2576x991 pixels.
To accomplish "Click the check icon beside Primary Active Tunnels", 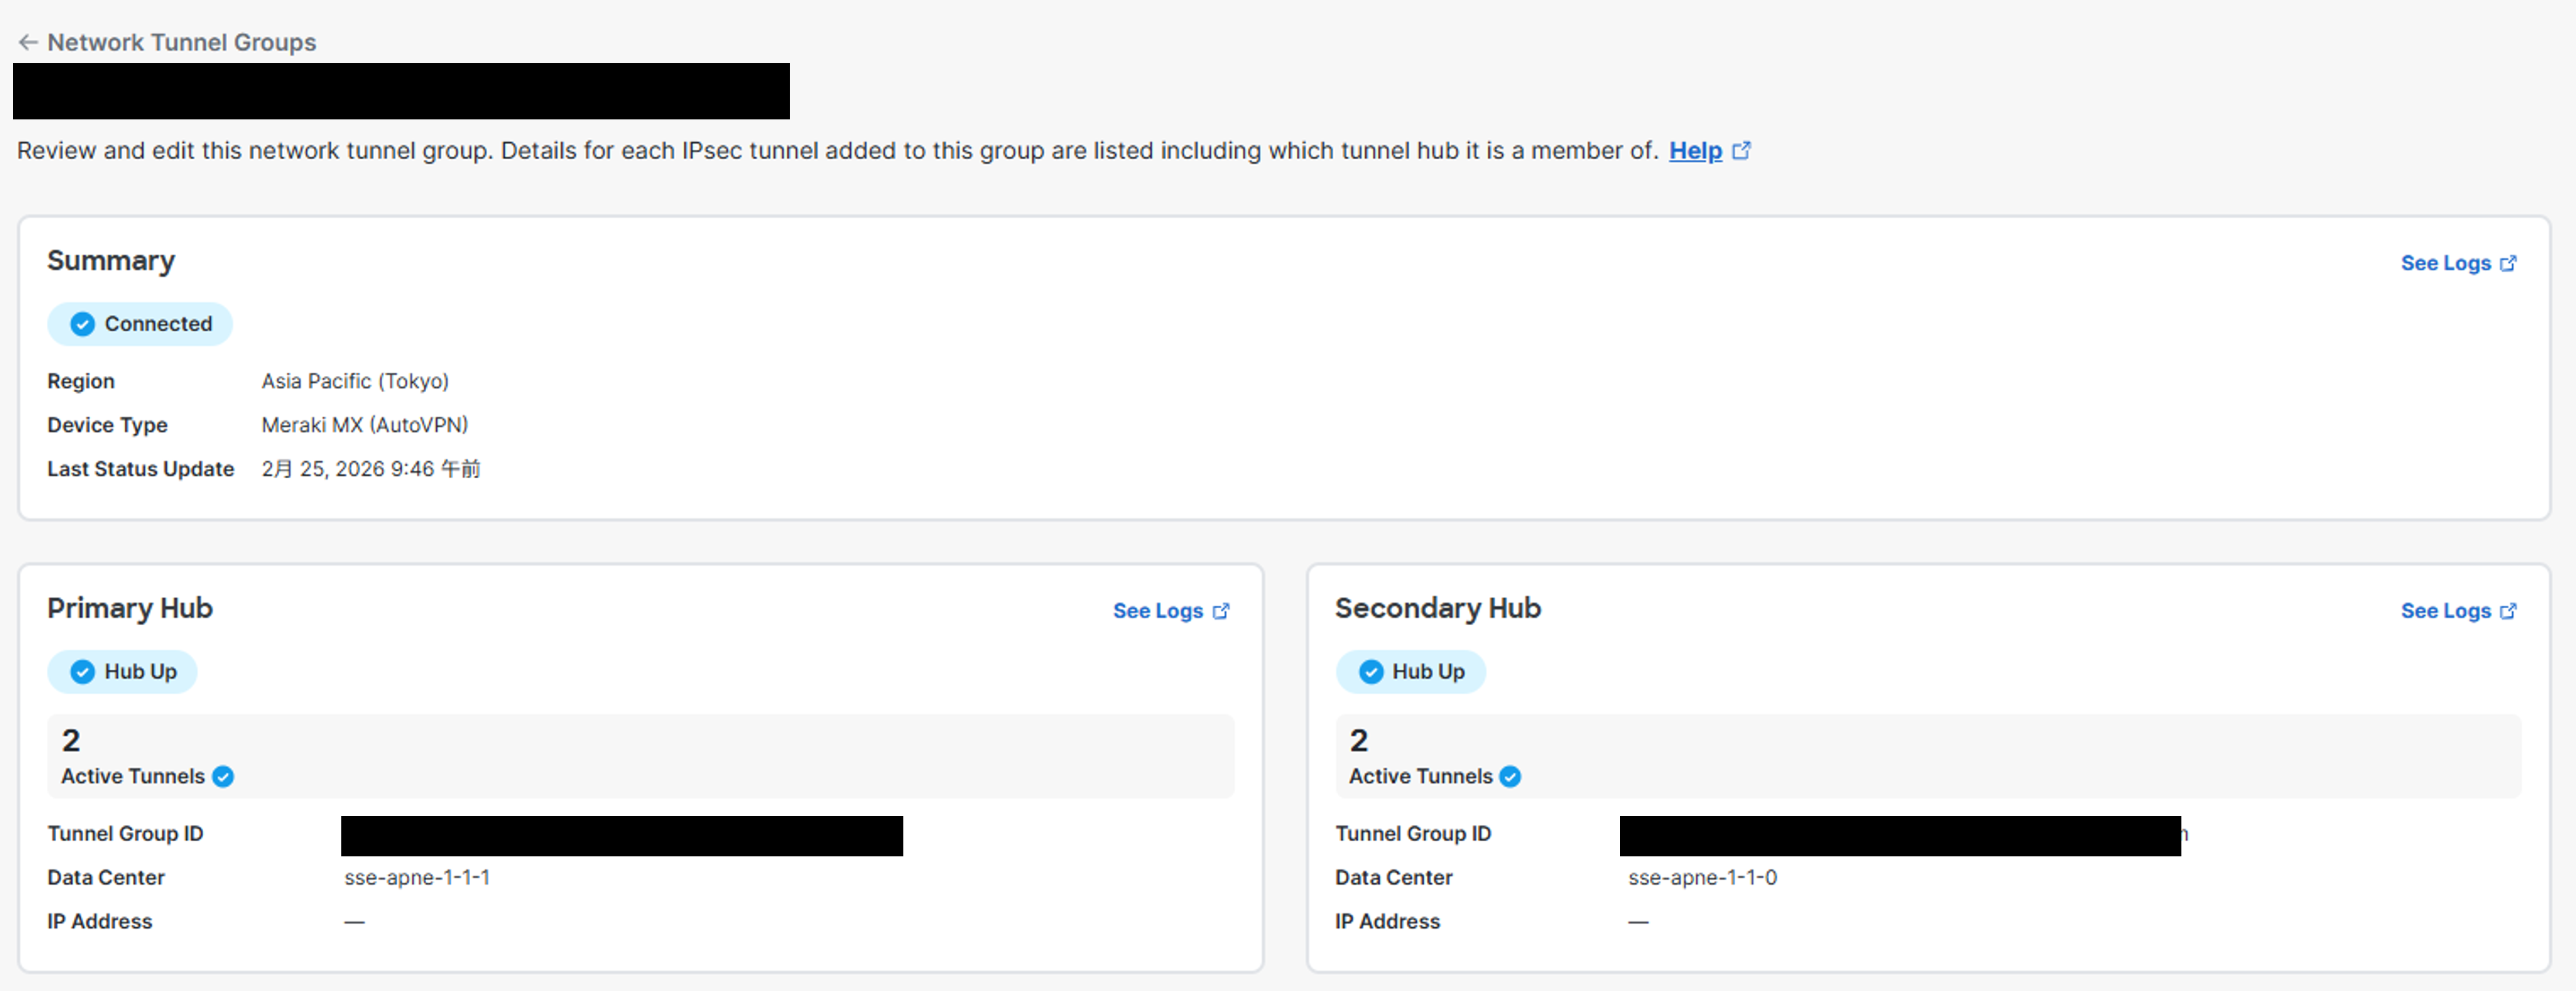I will coord(223,777).
